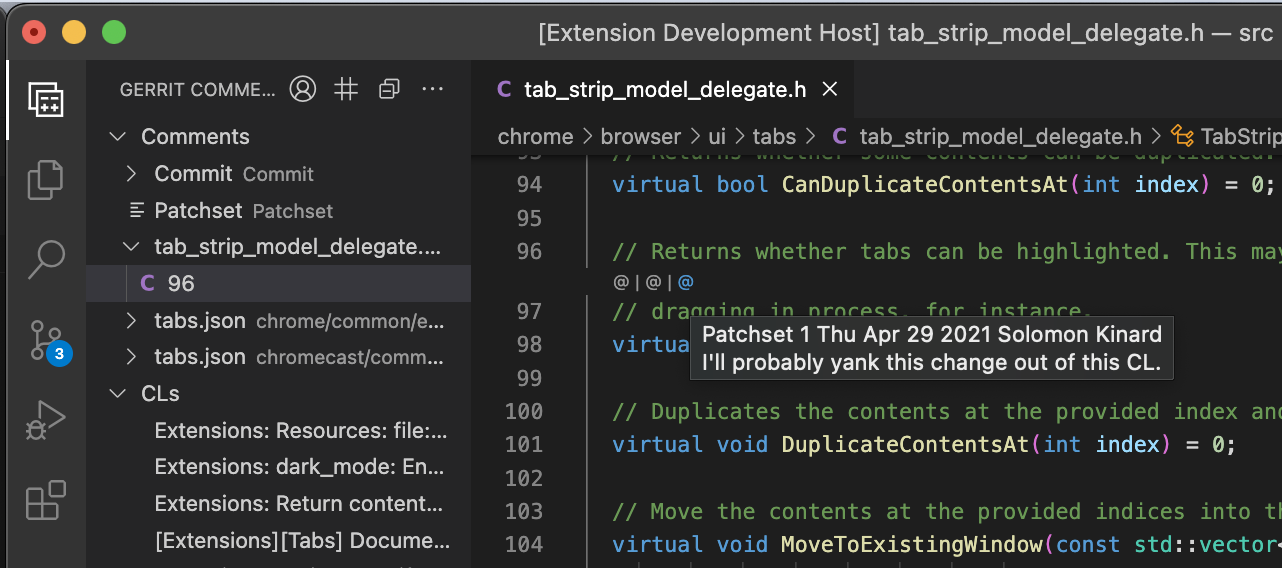
Task: Open the Run and Debug icon
Action: (45, 420)
